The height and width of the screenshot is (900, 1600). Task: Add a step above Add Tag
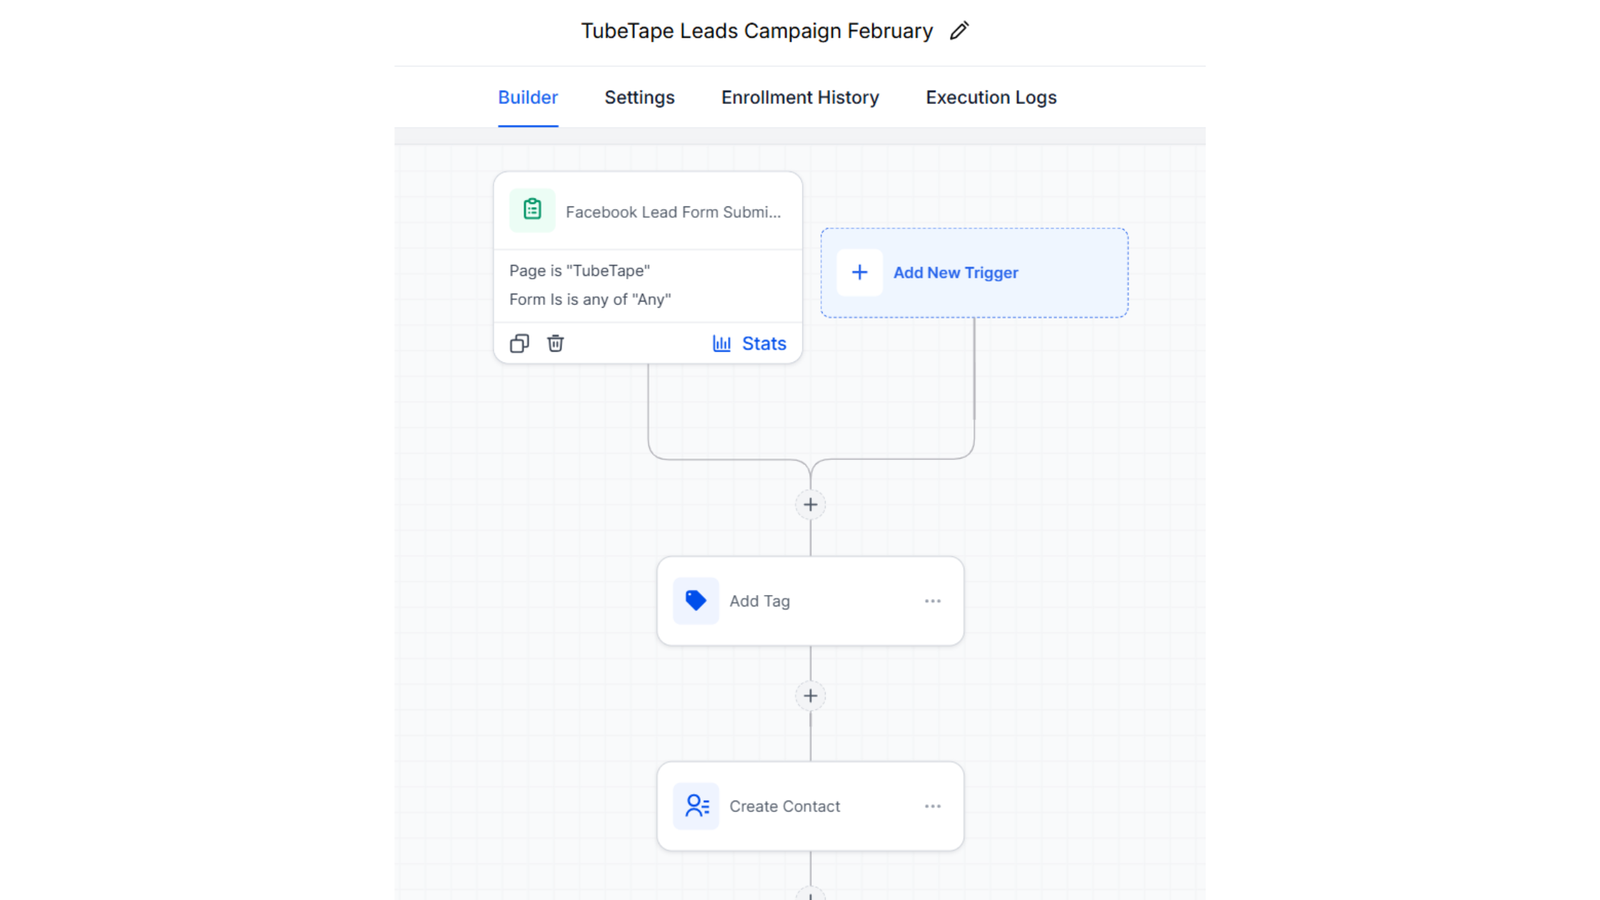pos(810,505)
